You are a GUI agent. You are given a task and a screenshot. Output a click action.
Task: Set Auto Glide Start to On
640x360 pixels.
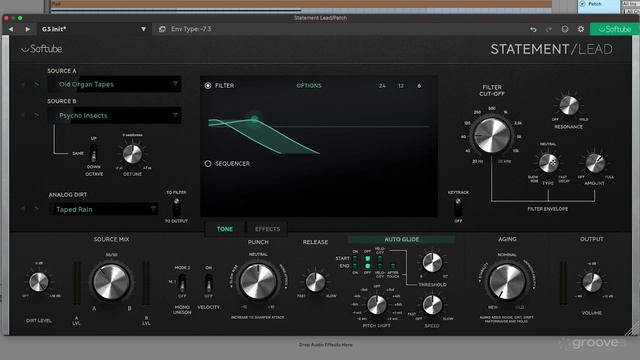tap(355, 258)
